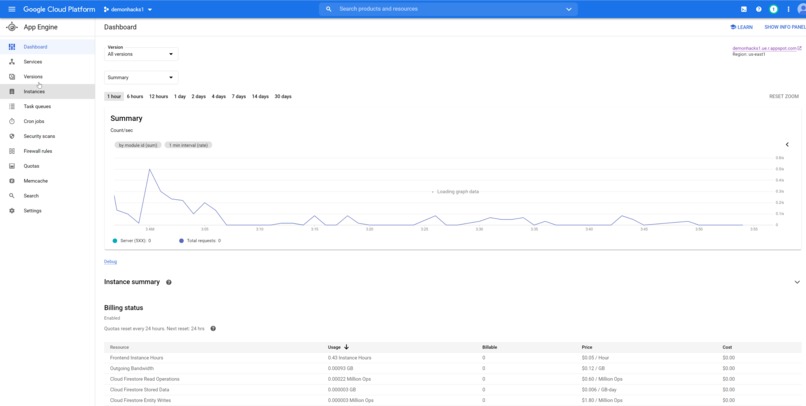806x406 pixels.
Task: Click the quotas reset help icon
Action: 213,328
